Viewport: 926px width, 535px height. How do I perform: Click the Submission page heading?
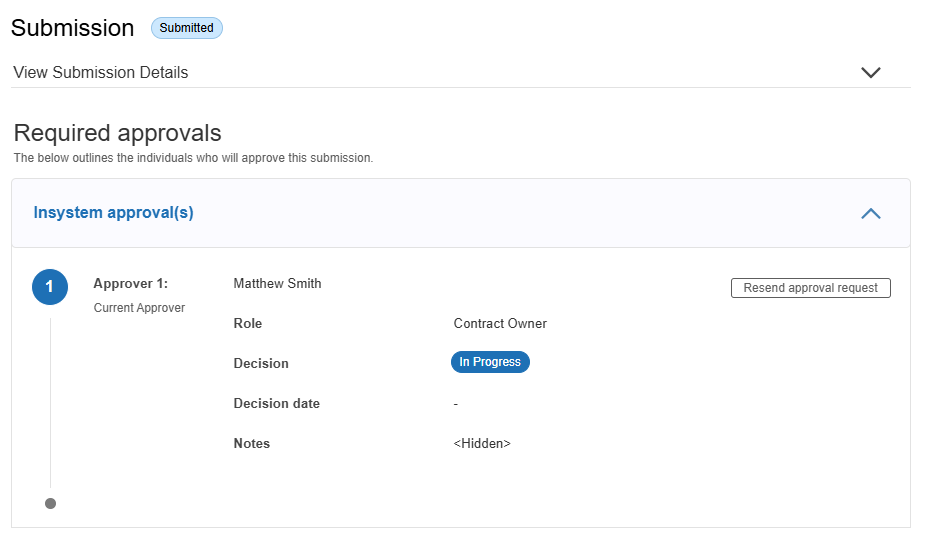click(73, 28)
